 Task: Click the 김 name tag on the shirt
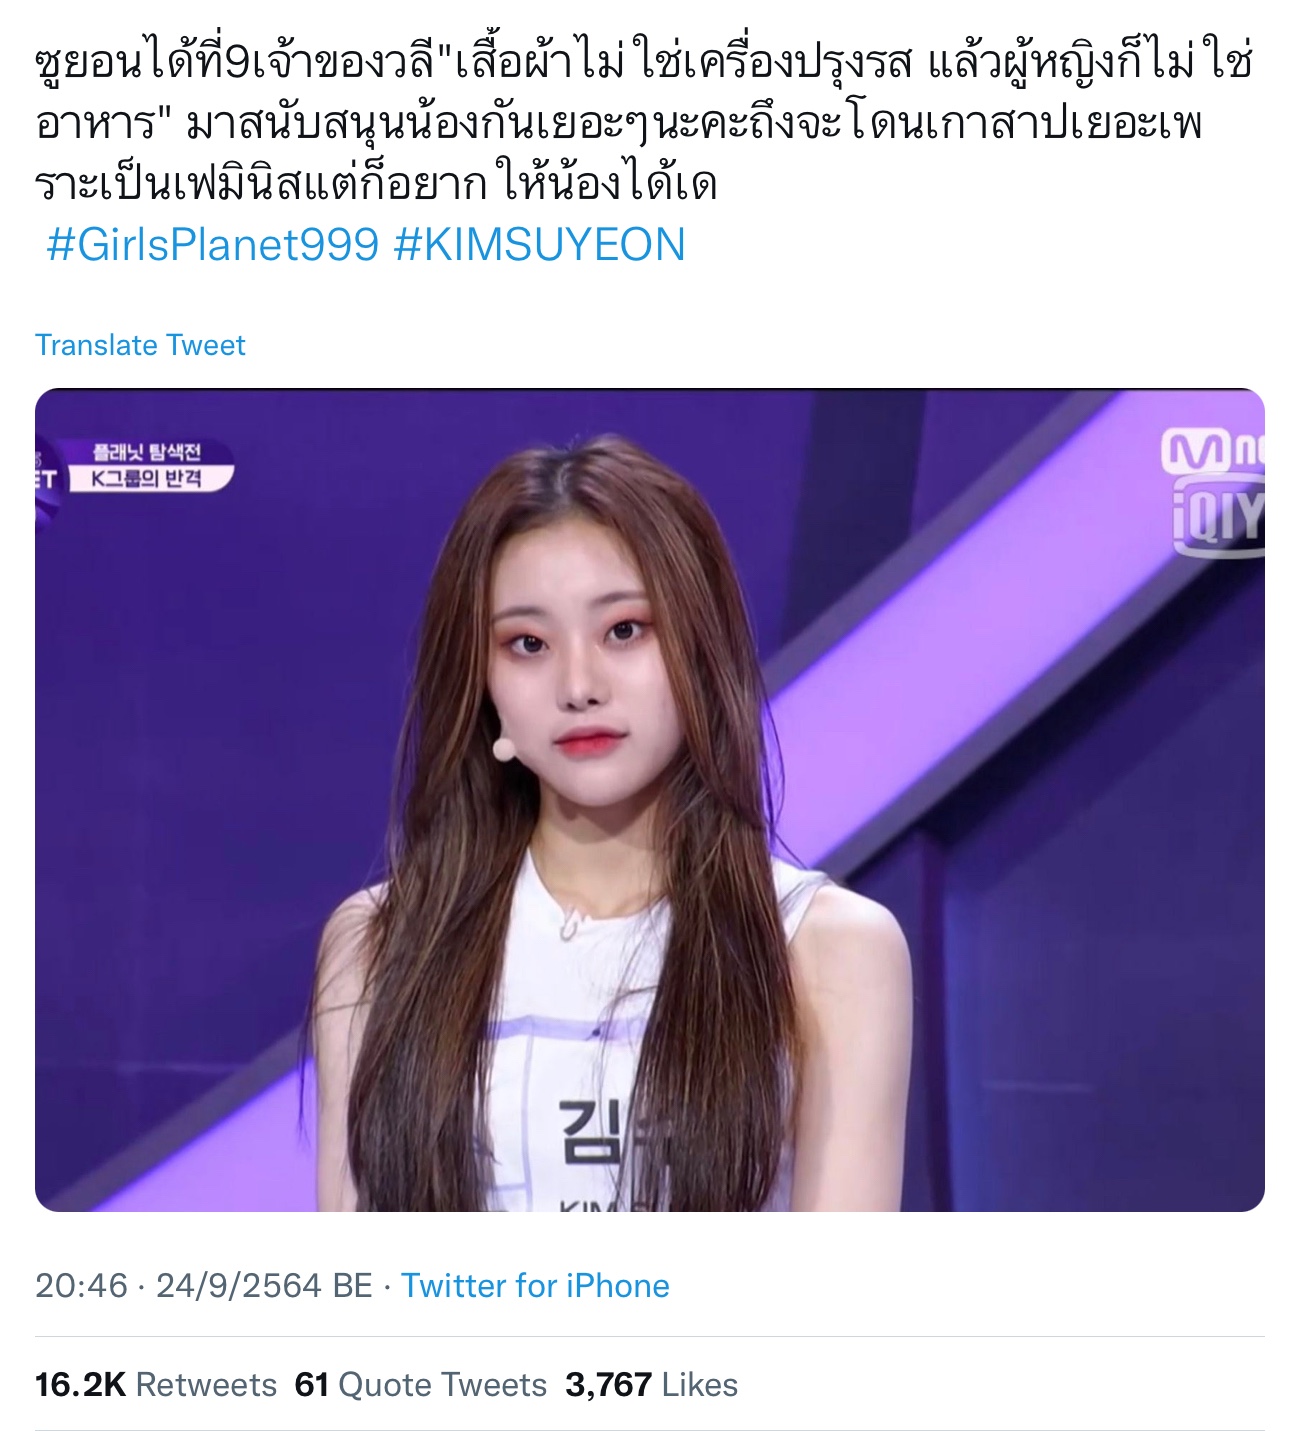pyautogui.click(x=586, y=1131)
